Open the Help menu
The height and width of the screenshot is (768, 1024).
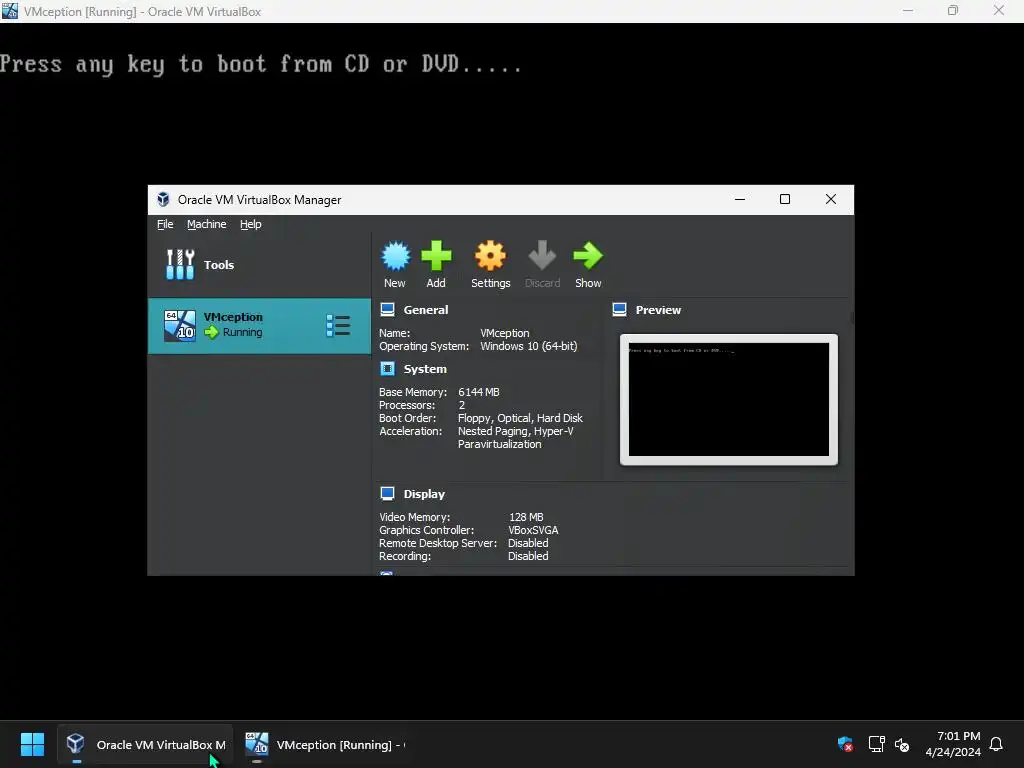251,224
